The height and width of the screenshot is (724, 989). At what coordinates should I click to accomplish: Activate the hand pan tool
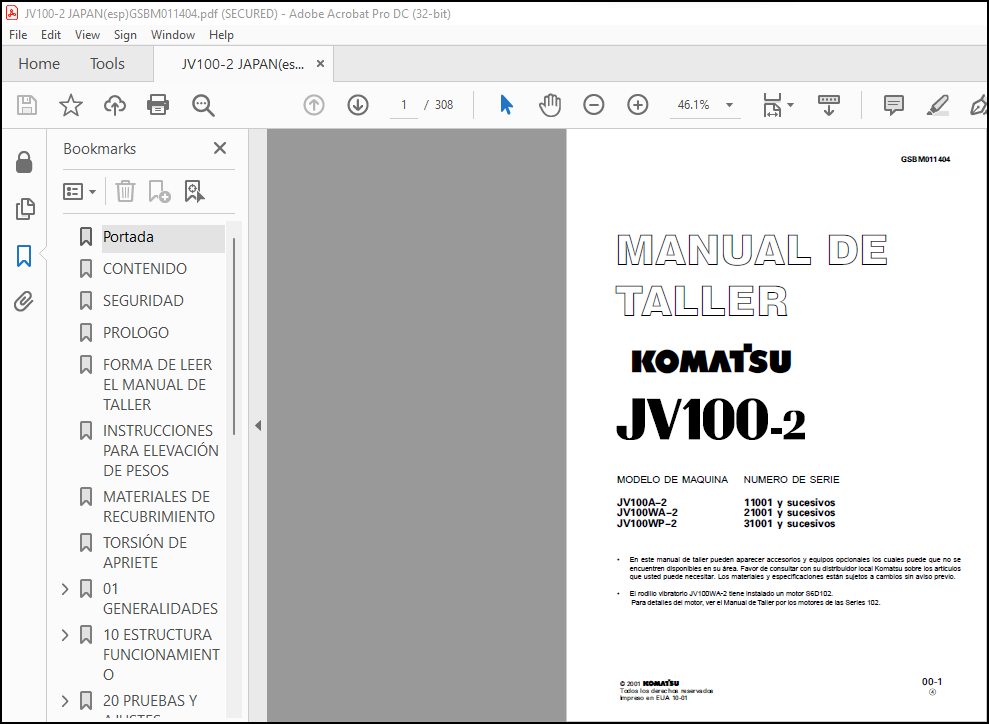pos(550,105)
